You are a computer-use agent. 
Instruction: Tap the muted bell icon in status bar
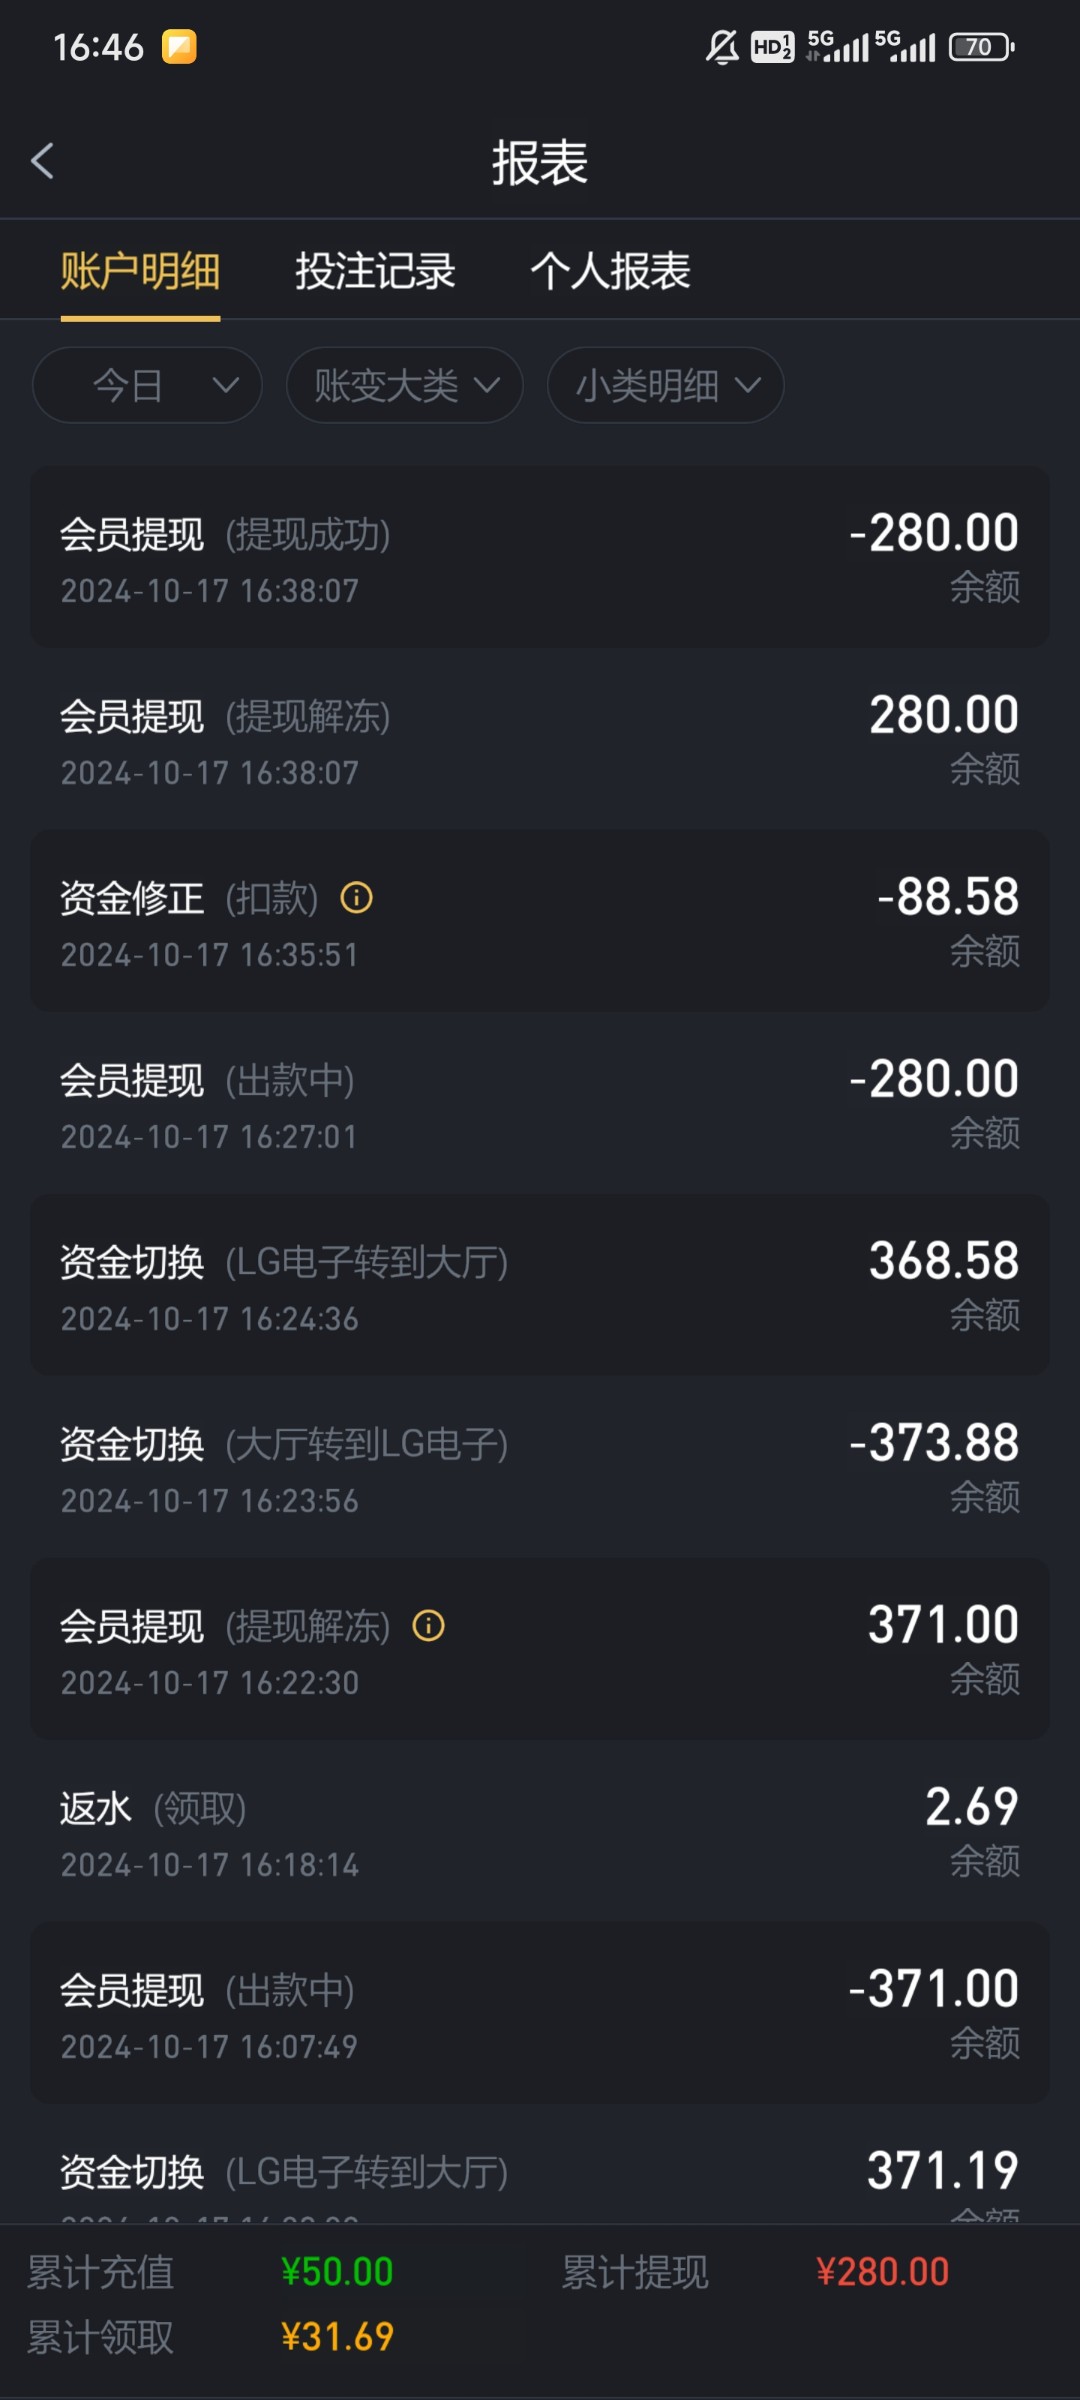[722, 47]
